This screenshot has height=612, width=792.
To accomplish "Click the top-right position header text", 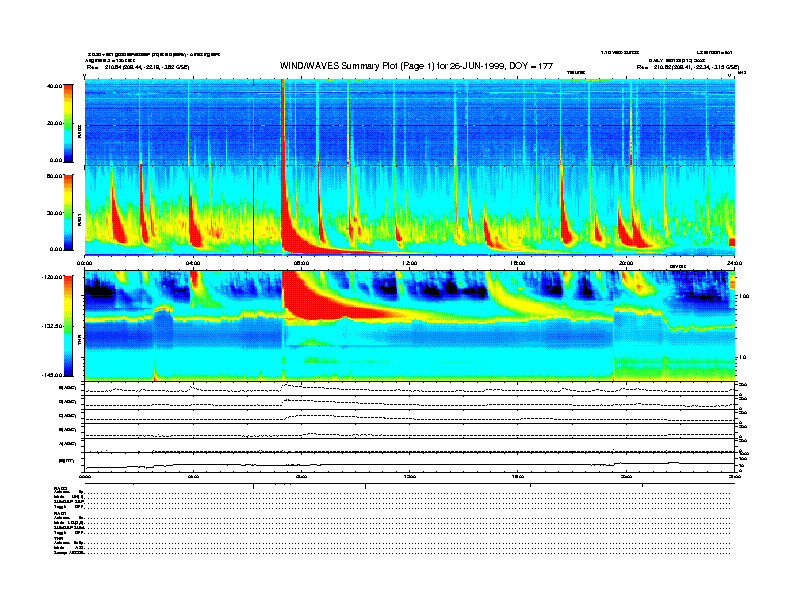I will pyautogui.click(x=688, y=68).
